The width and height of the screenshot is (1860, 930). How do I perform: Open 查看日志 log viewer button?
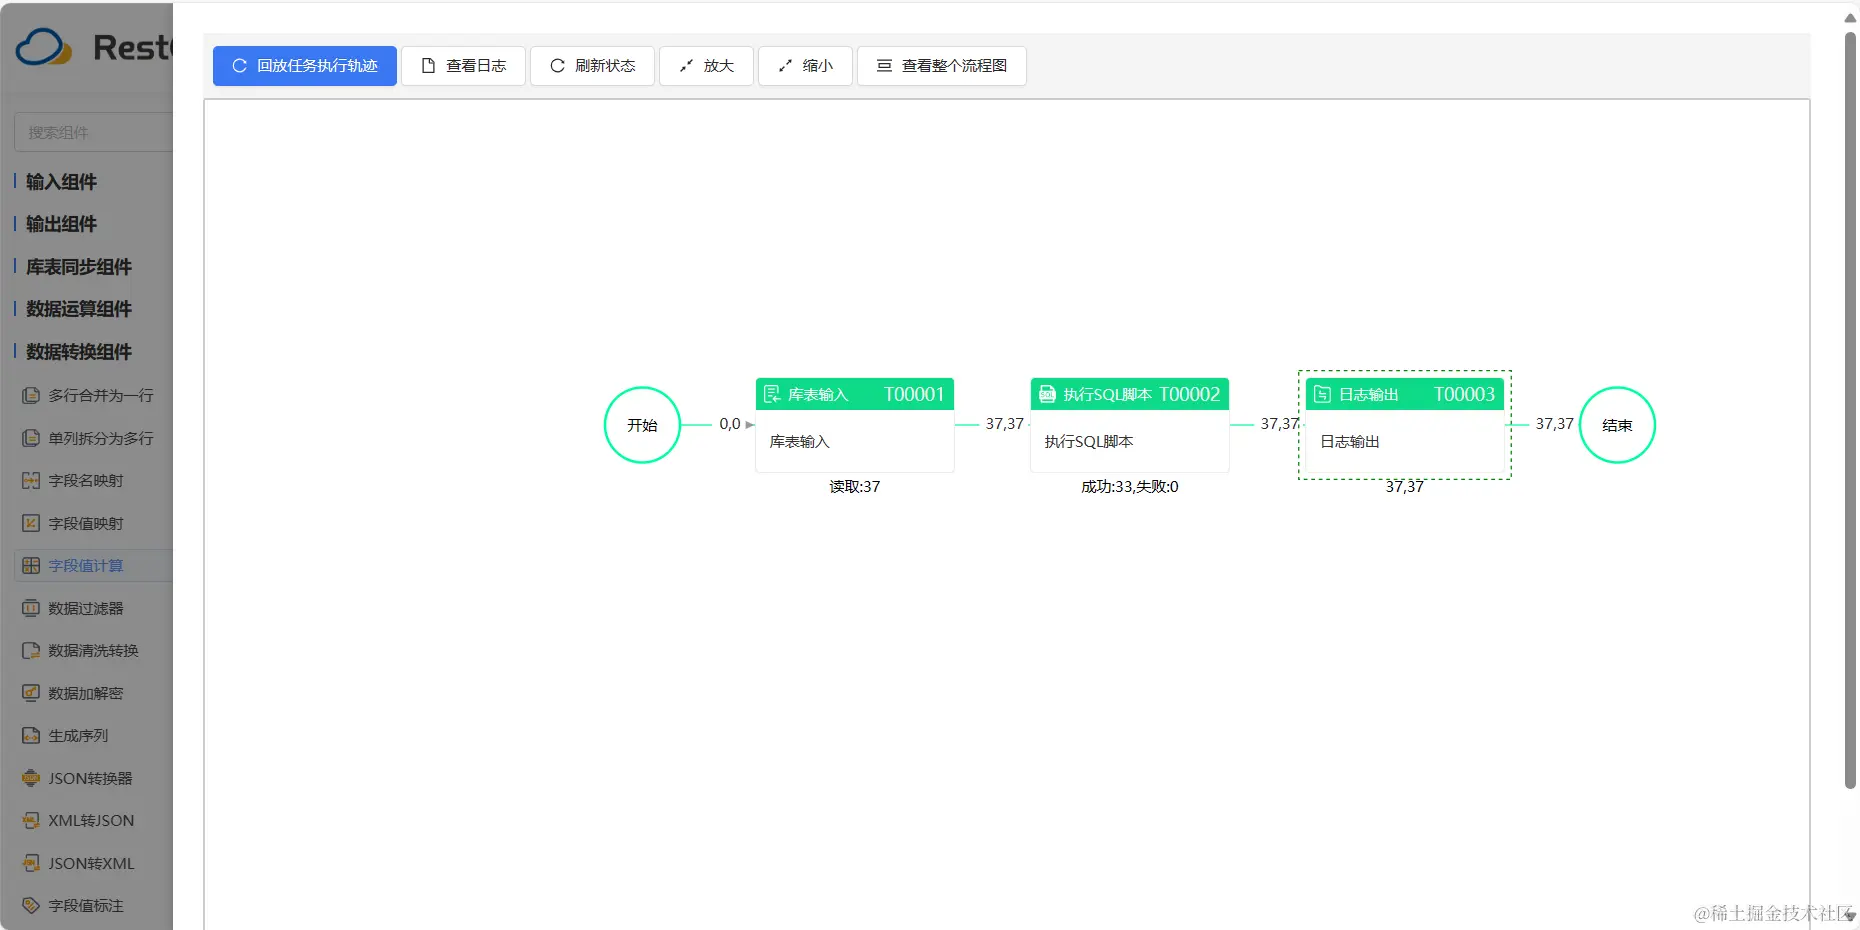(463, 66)
